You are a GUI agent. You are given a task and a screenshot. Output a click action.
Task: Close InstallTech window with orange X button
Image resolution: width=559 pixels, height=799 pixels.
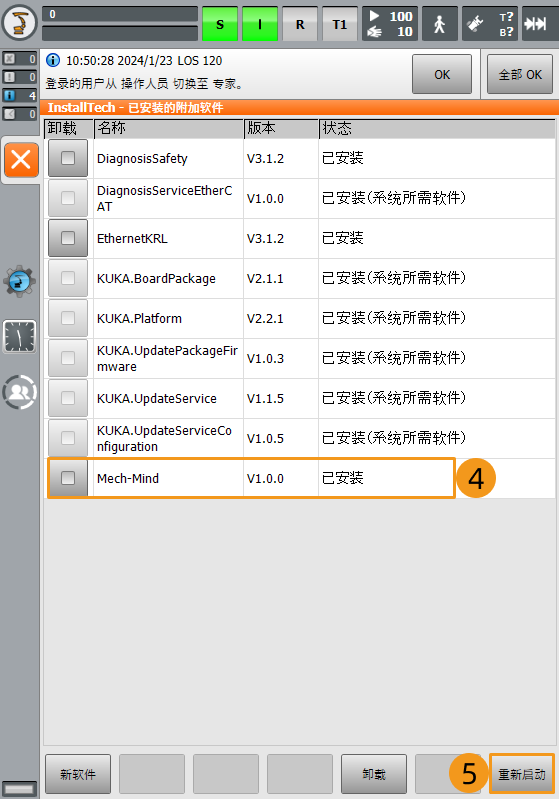click(21, 160)
